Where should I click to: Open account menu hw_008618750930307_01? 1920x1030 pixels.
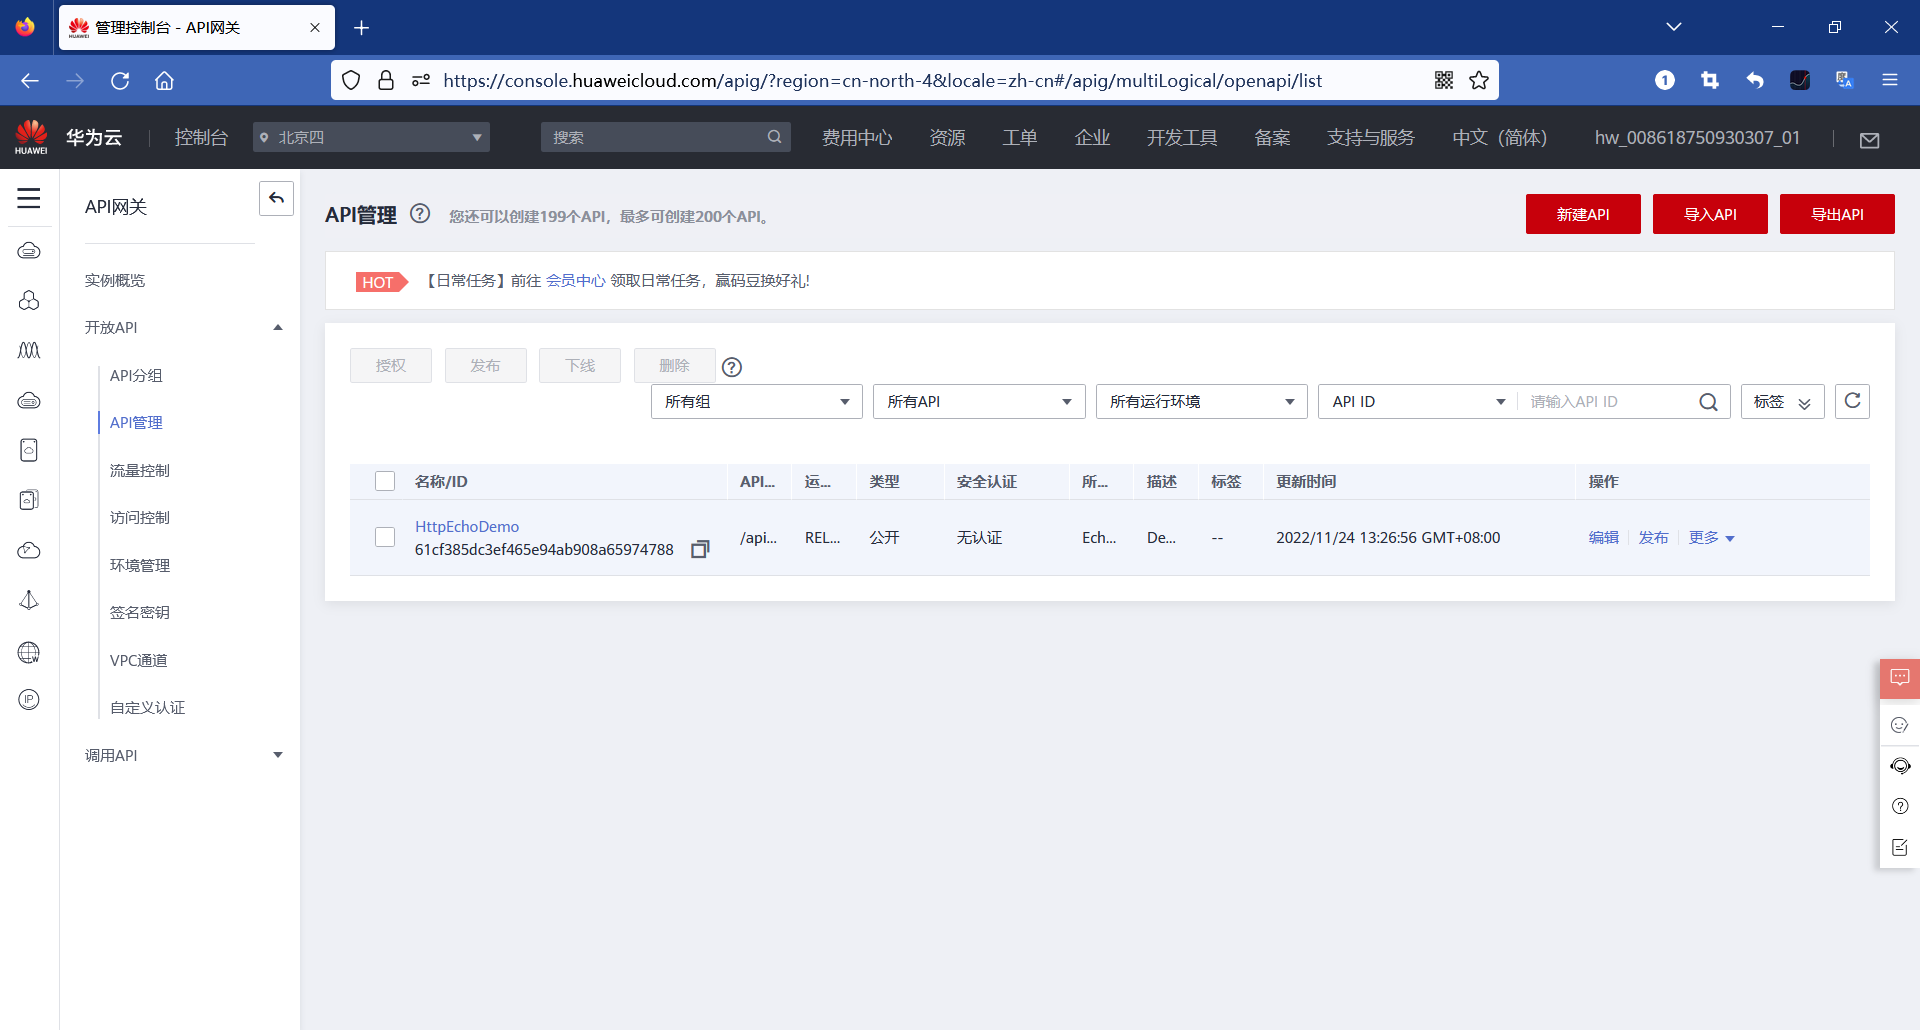(x=1697, y=138)
